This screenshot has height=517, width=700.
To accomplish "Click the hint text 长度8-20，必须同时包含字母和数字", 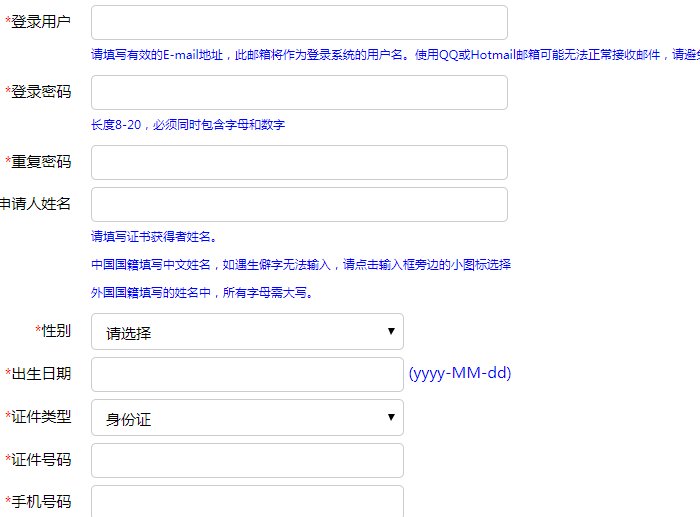I will click(188, 125).
